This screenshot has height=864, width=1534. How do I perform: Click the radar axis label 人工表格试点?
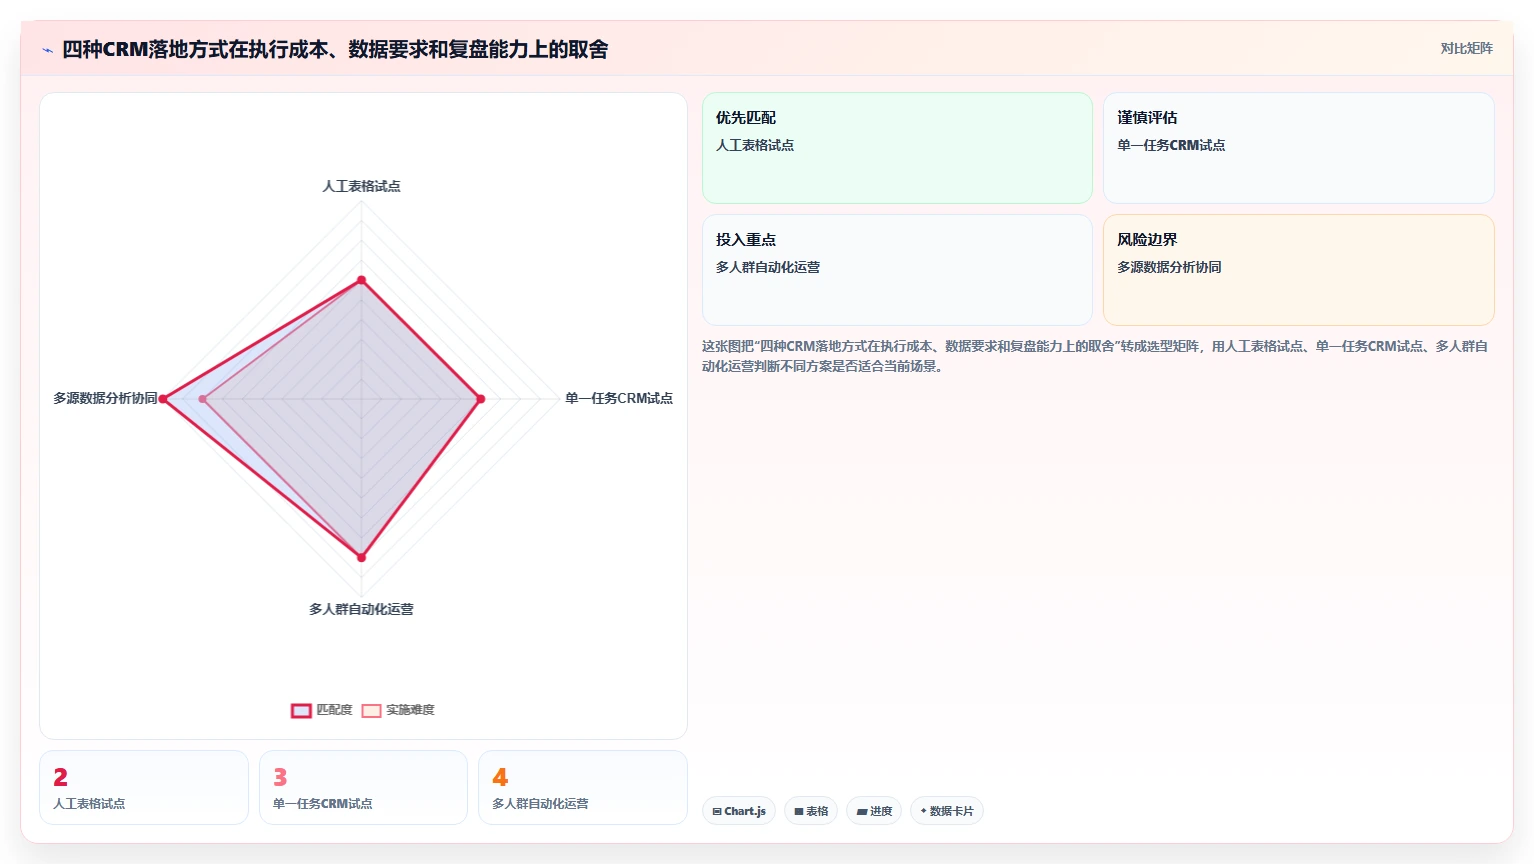pos(361,186)
